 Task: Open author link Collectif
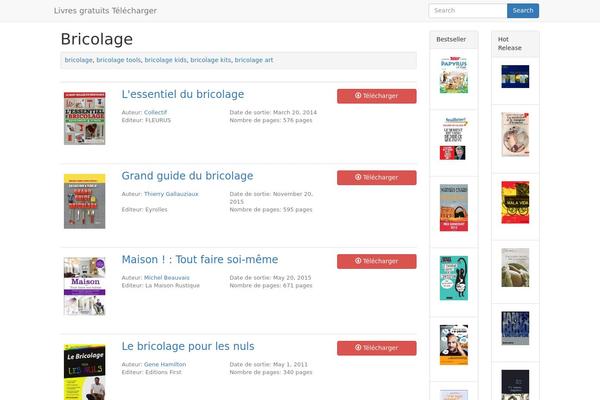pos(155,113)
